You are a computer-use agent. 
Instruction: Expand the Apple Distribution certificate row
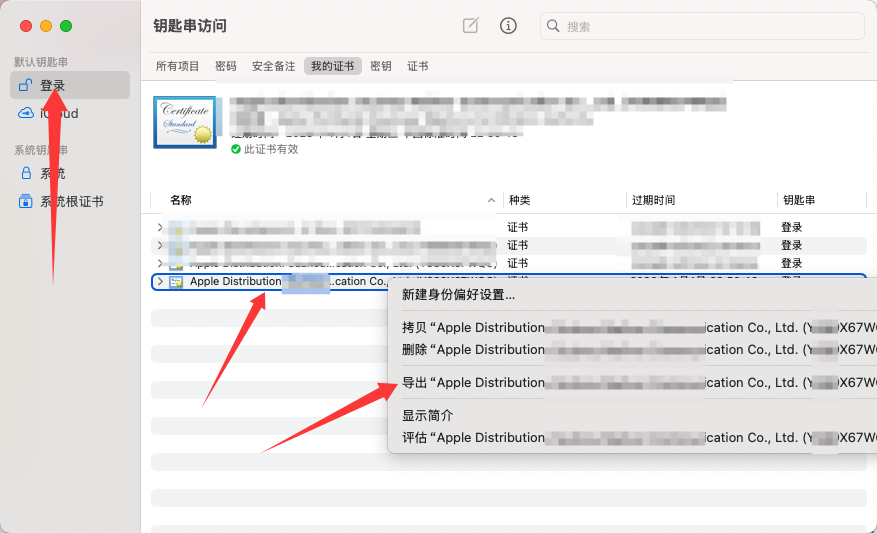160,282
